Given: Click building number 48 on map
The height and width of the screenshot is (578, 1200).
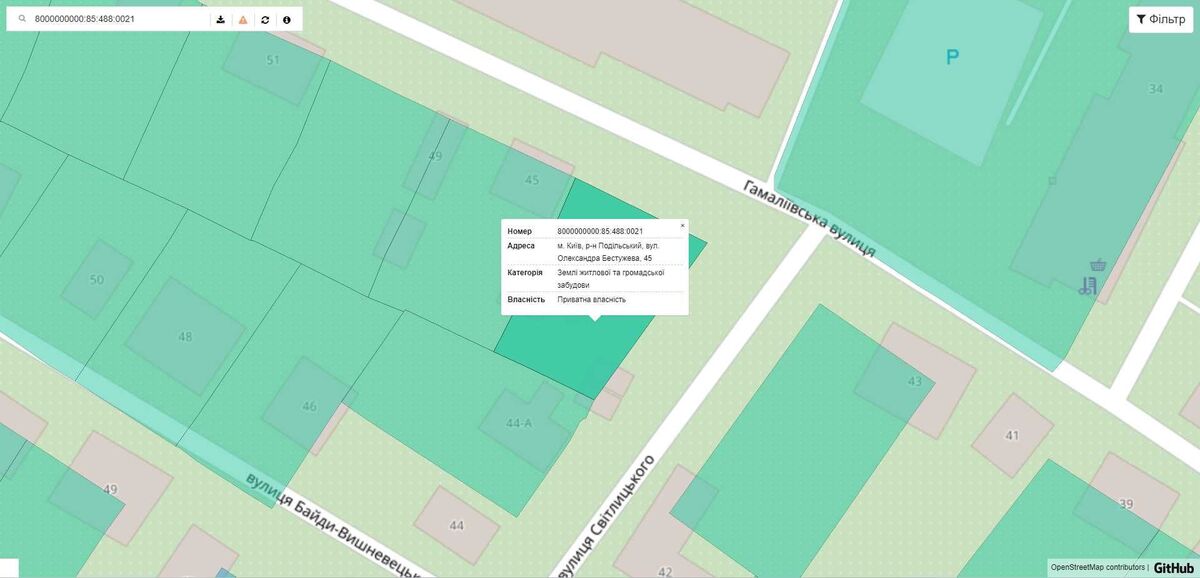Looking at the screenshot, I should coord(185,337).
